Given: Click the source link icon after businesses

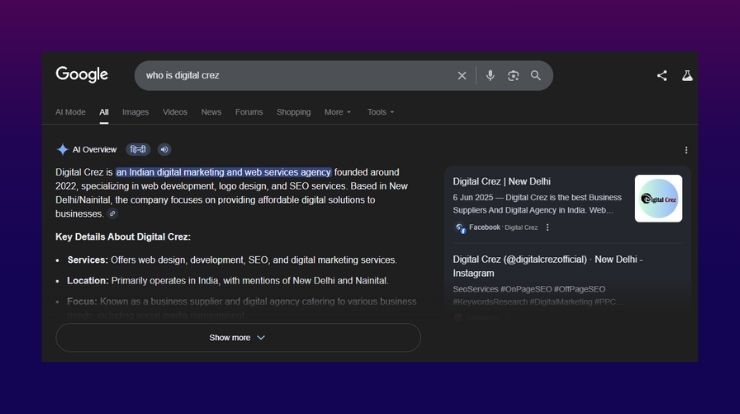Looking at the screenshot, I should pyautogui.click(x=112, y=214).
